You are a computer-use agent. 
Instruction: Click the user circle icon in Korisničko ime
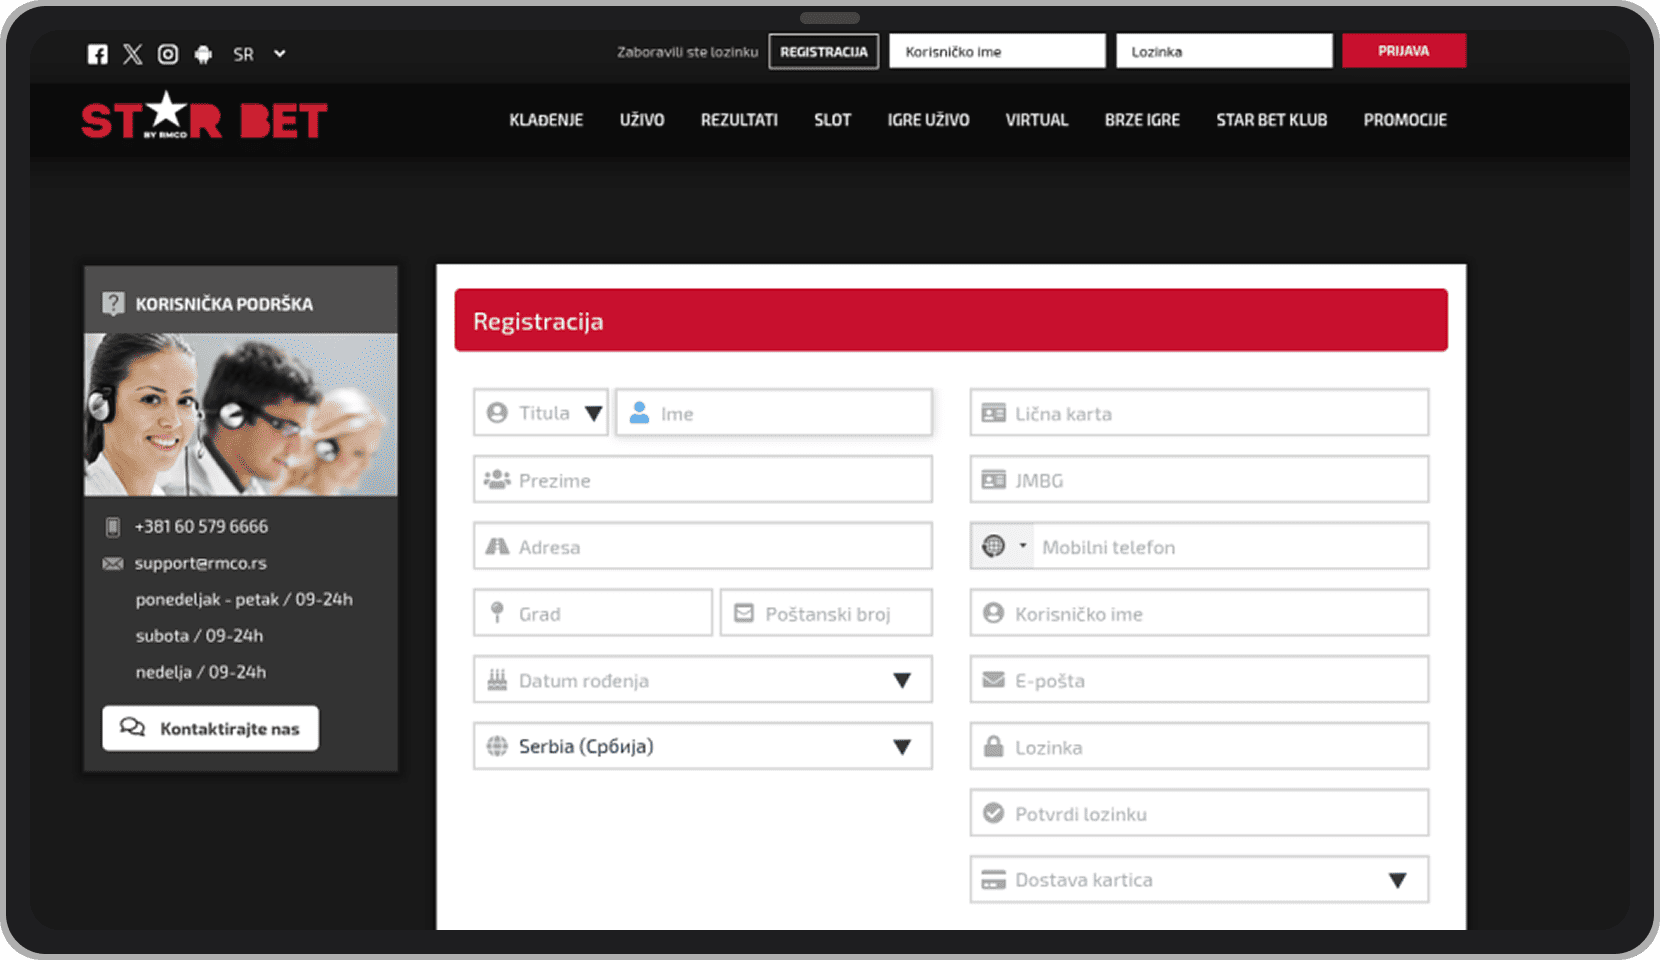[x=993, y=612]
